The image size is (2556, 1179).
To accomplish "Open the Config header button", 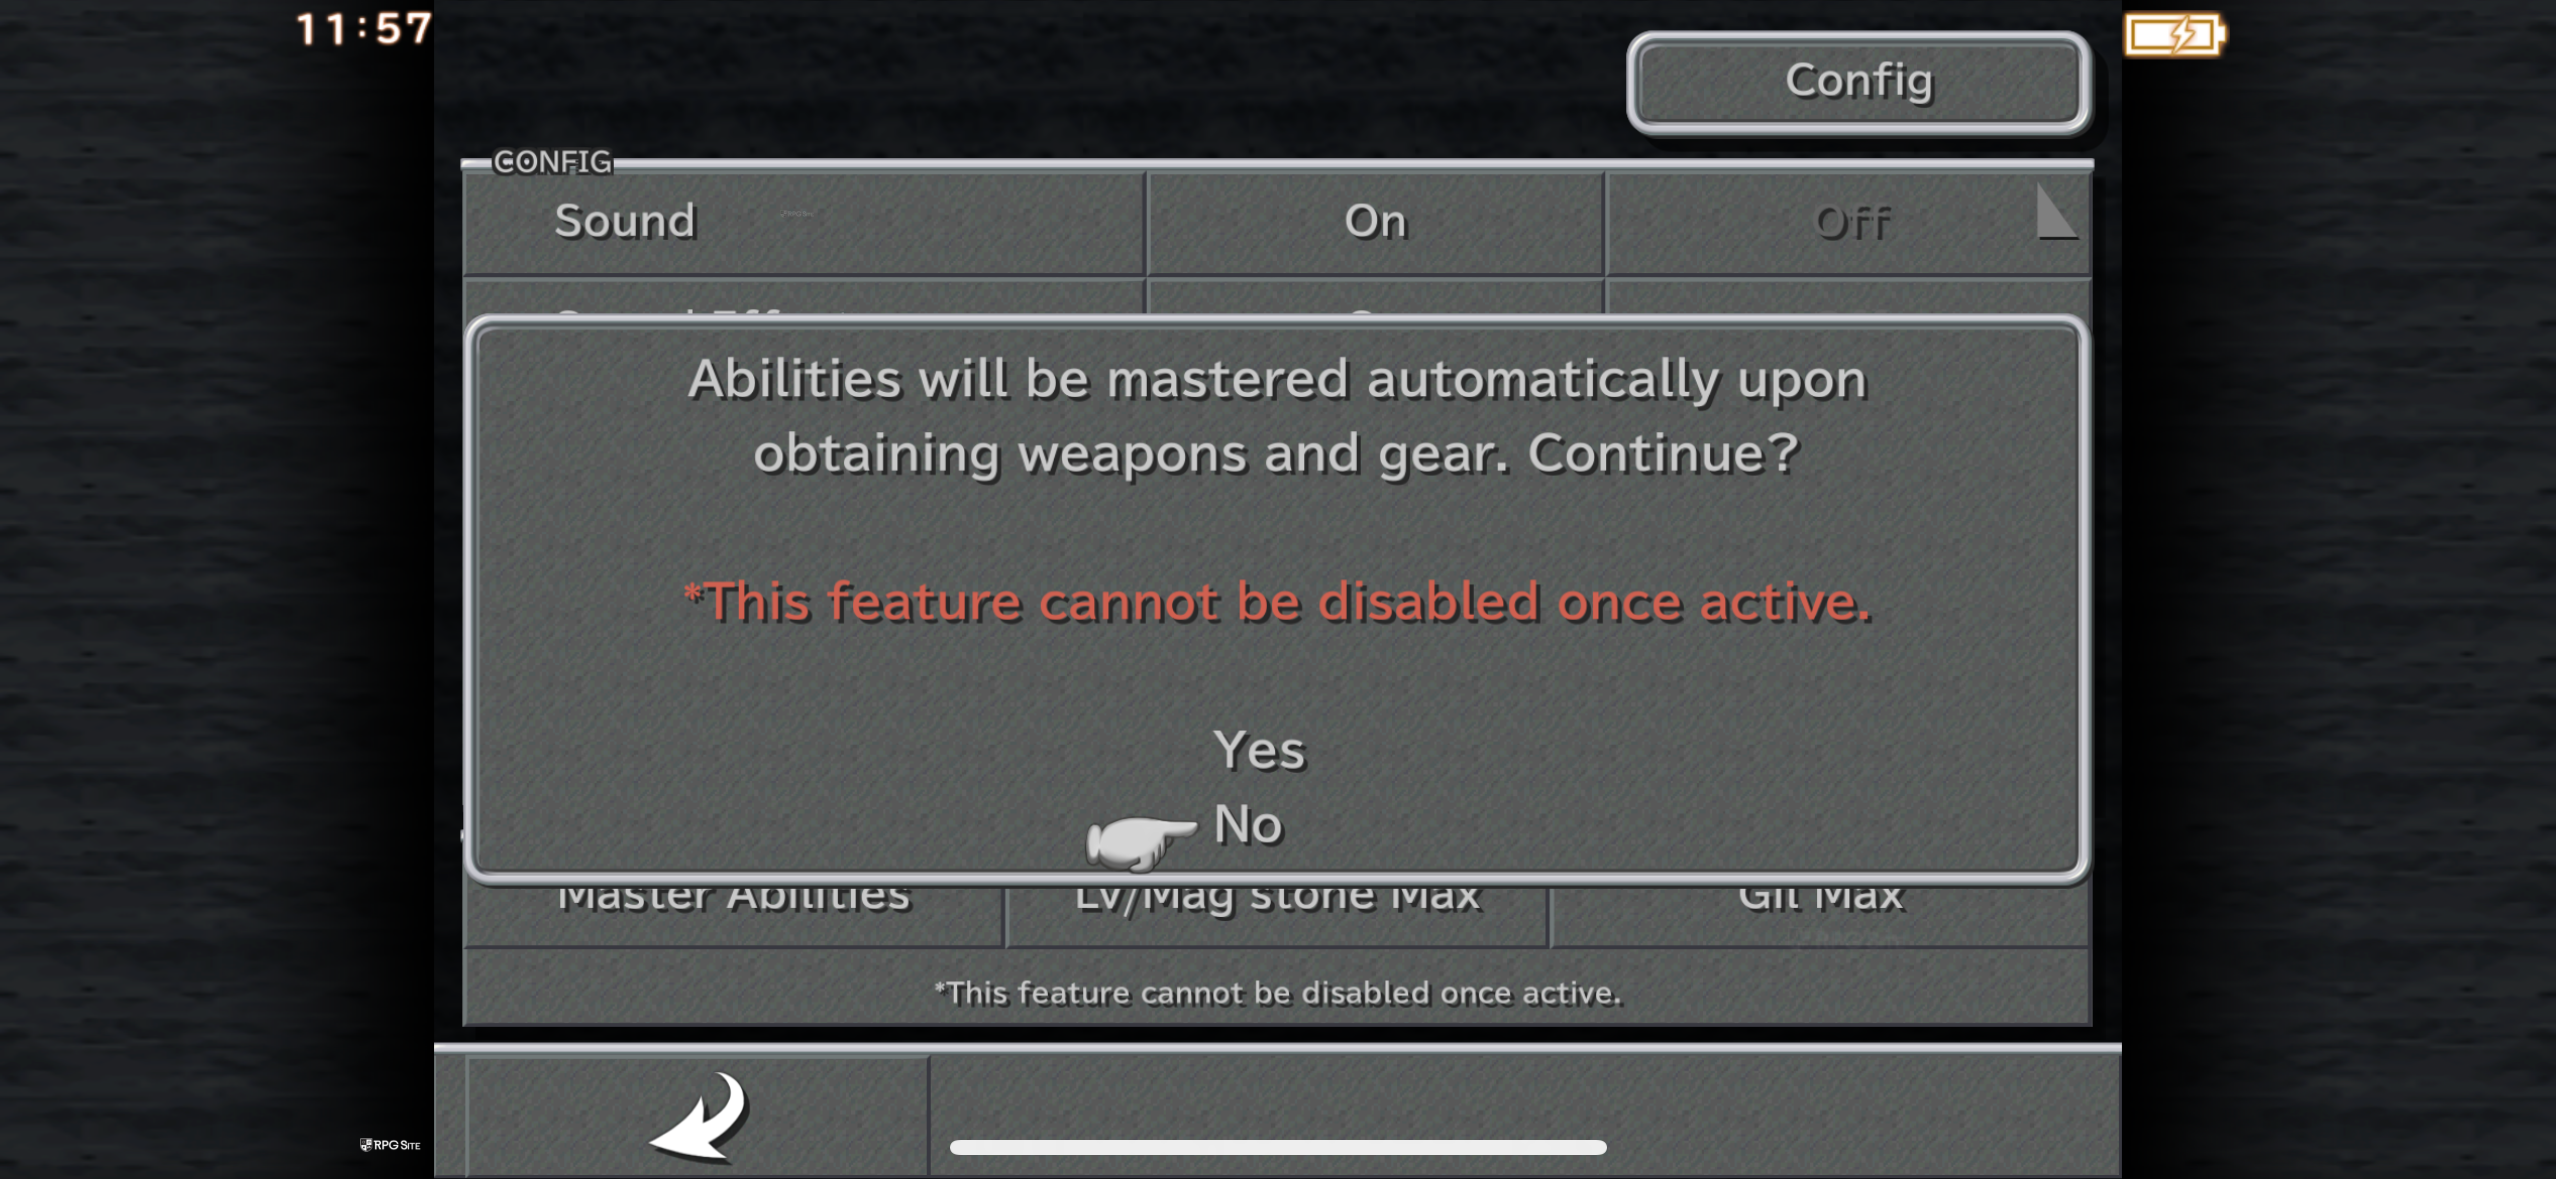I will tap(1858, 82).
